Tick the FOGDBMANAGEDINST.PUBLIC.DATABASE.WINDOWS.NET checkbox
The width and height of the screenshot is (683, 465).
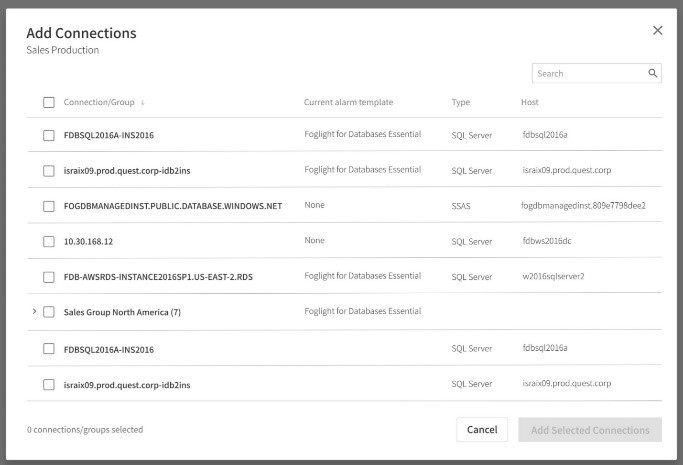click(49, 206)
